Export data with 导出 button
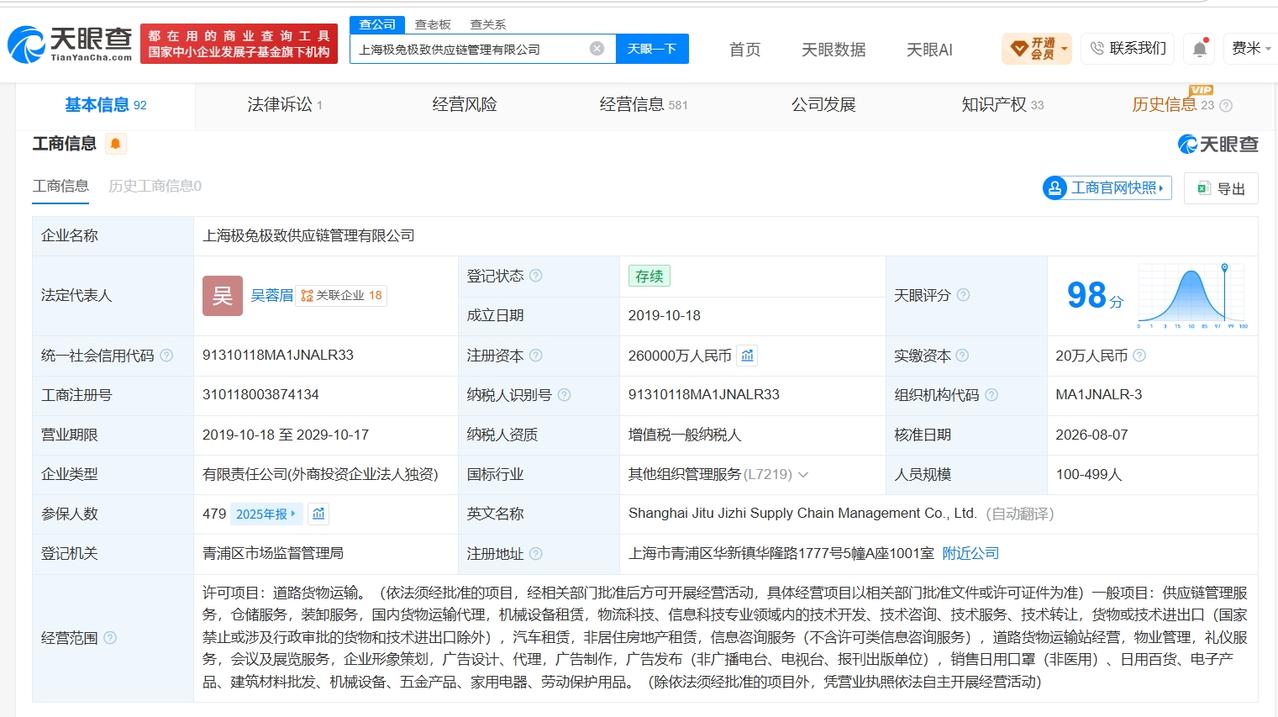Image resolution: width=1278 pixels, height=717 pixels. [1221, 188]
